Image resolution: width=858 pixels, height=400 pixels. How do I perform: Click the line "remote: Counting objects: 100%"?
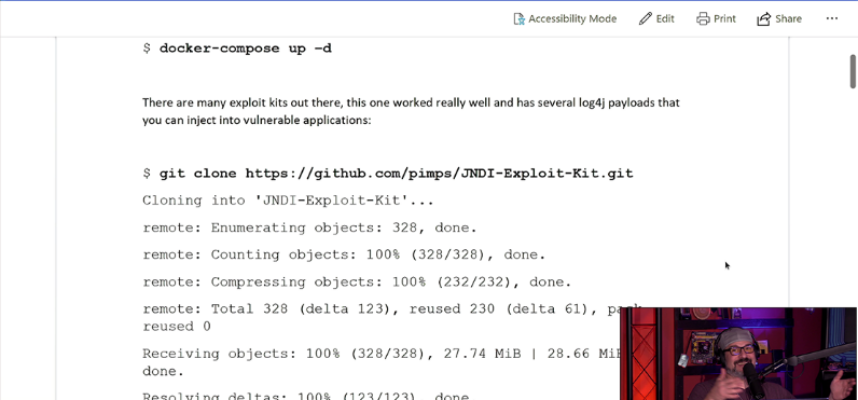tap(344, 255)
